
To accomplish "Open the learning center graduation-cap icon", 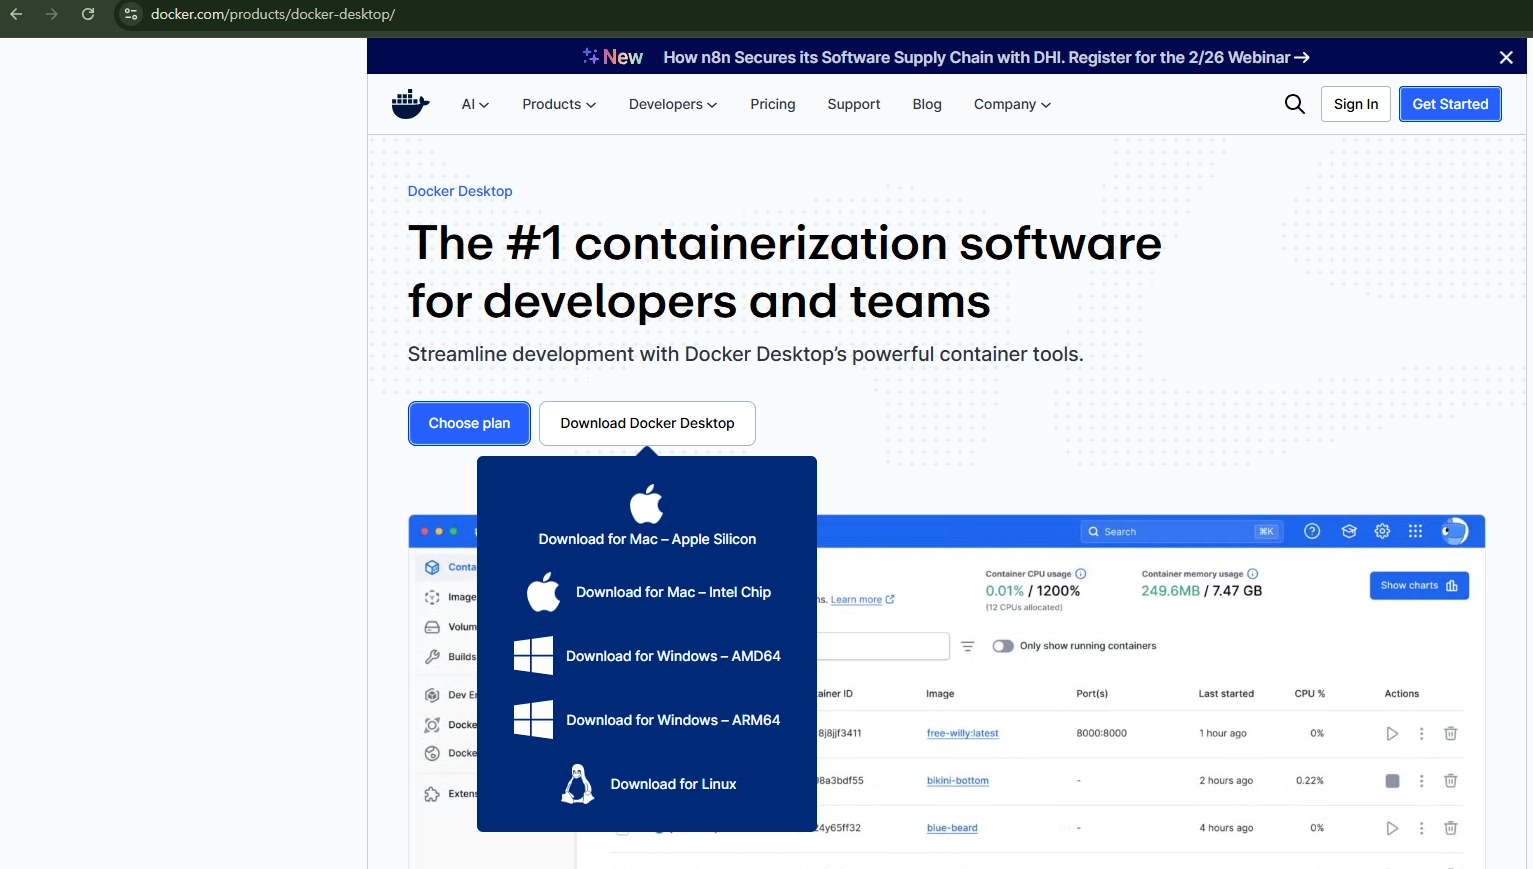I will pos(1349,531).
